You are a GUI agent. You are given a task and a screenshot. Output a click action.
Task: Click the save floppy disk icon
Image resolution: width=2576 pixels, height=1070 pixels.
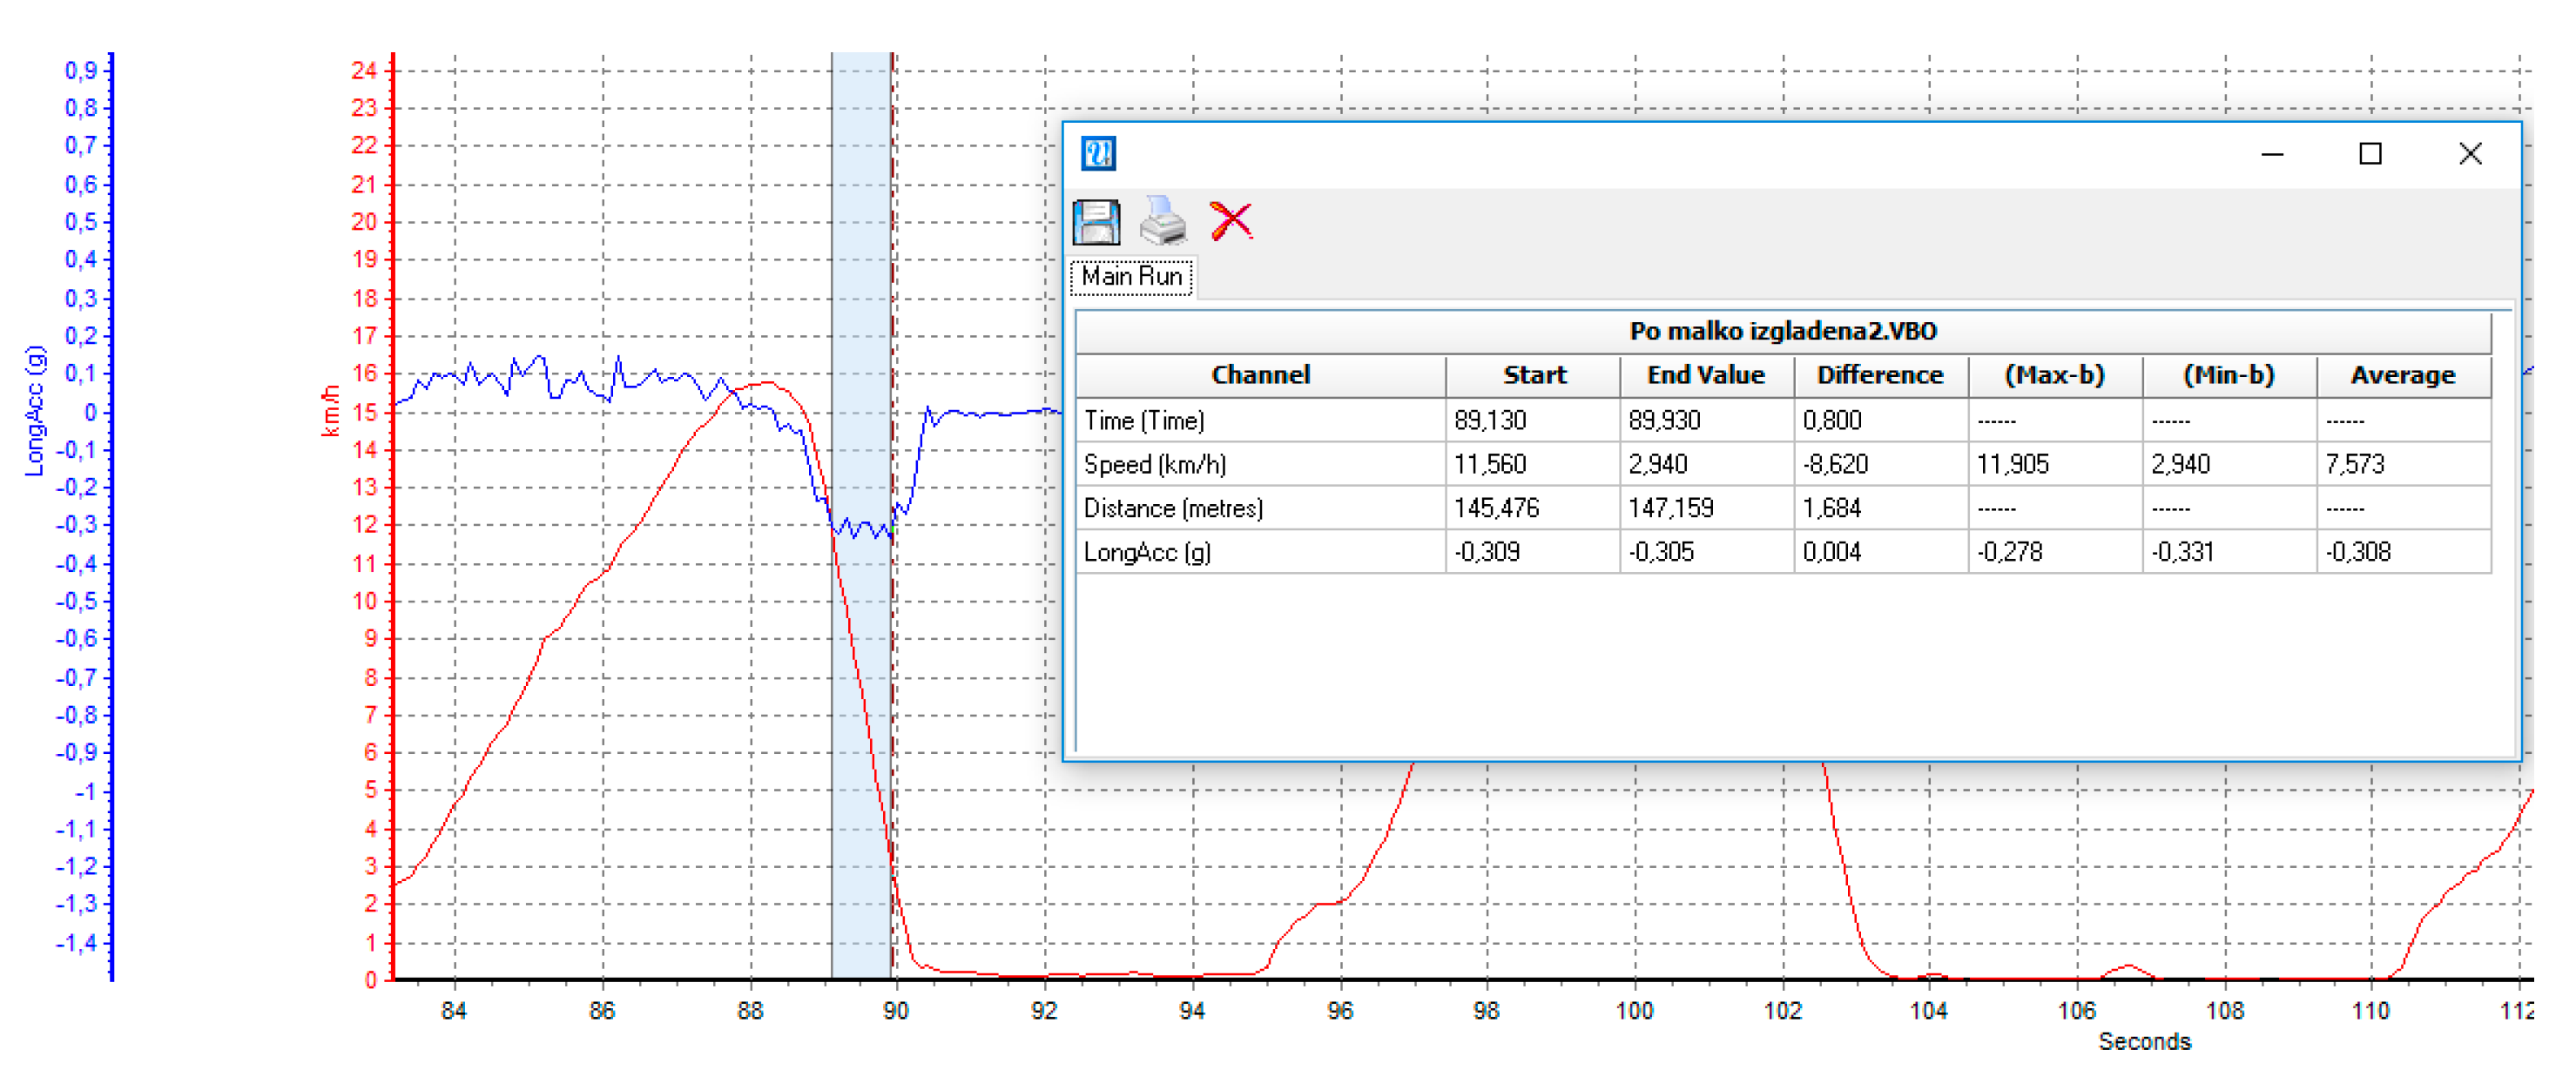coord(1096,221)
